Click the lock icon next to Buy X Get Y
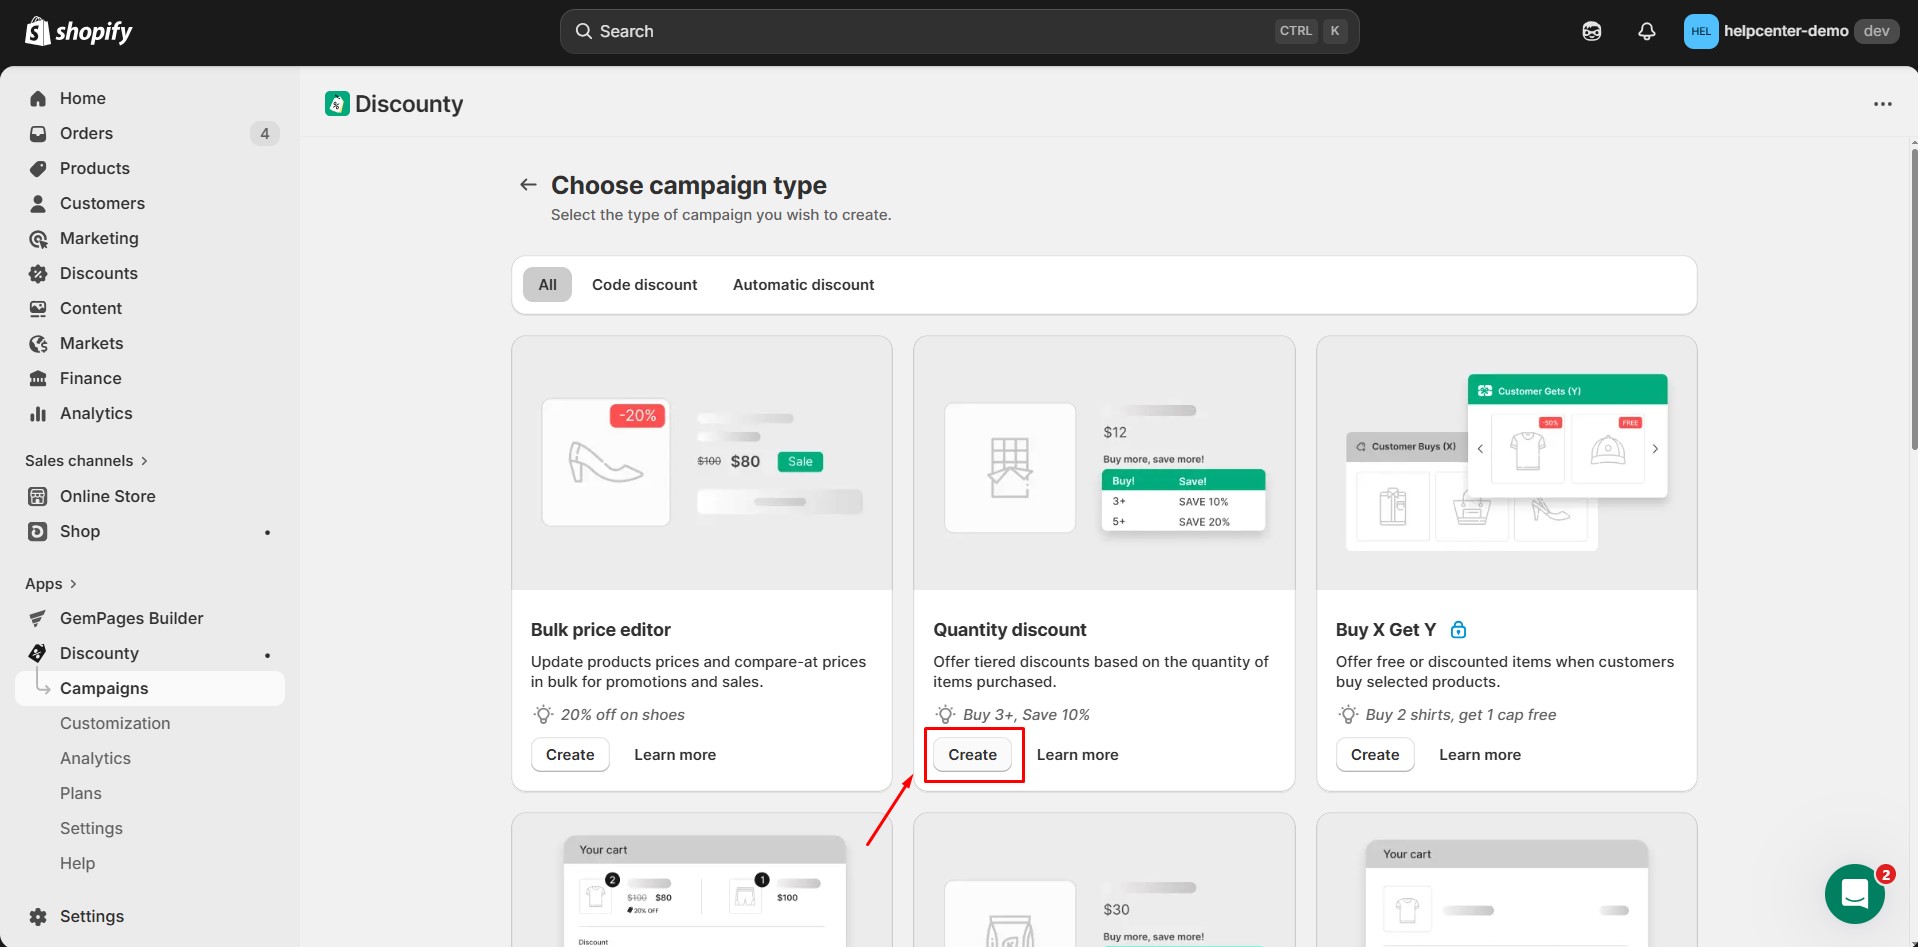The width and height of the screenshot is (1918, 947). pyautogui.click(x=1459, y=629)
